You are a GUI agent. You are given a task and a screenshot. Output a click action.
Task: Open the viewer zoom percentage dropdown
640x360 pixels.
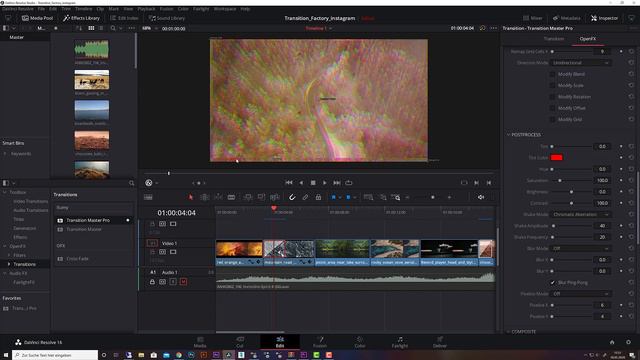coord(149,28)
